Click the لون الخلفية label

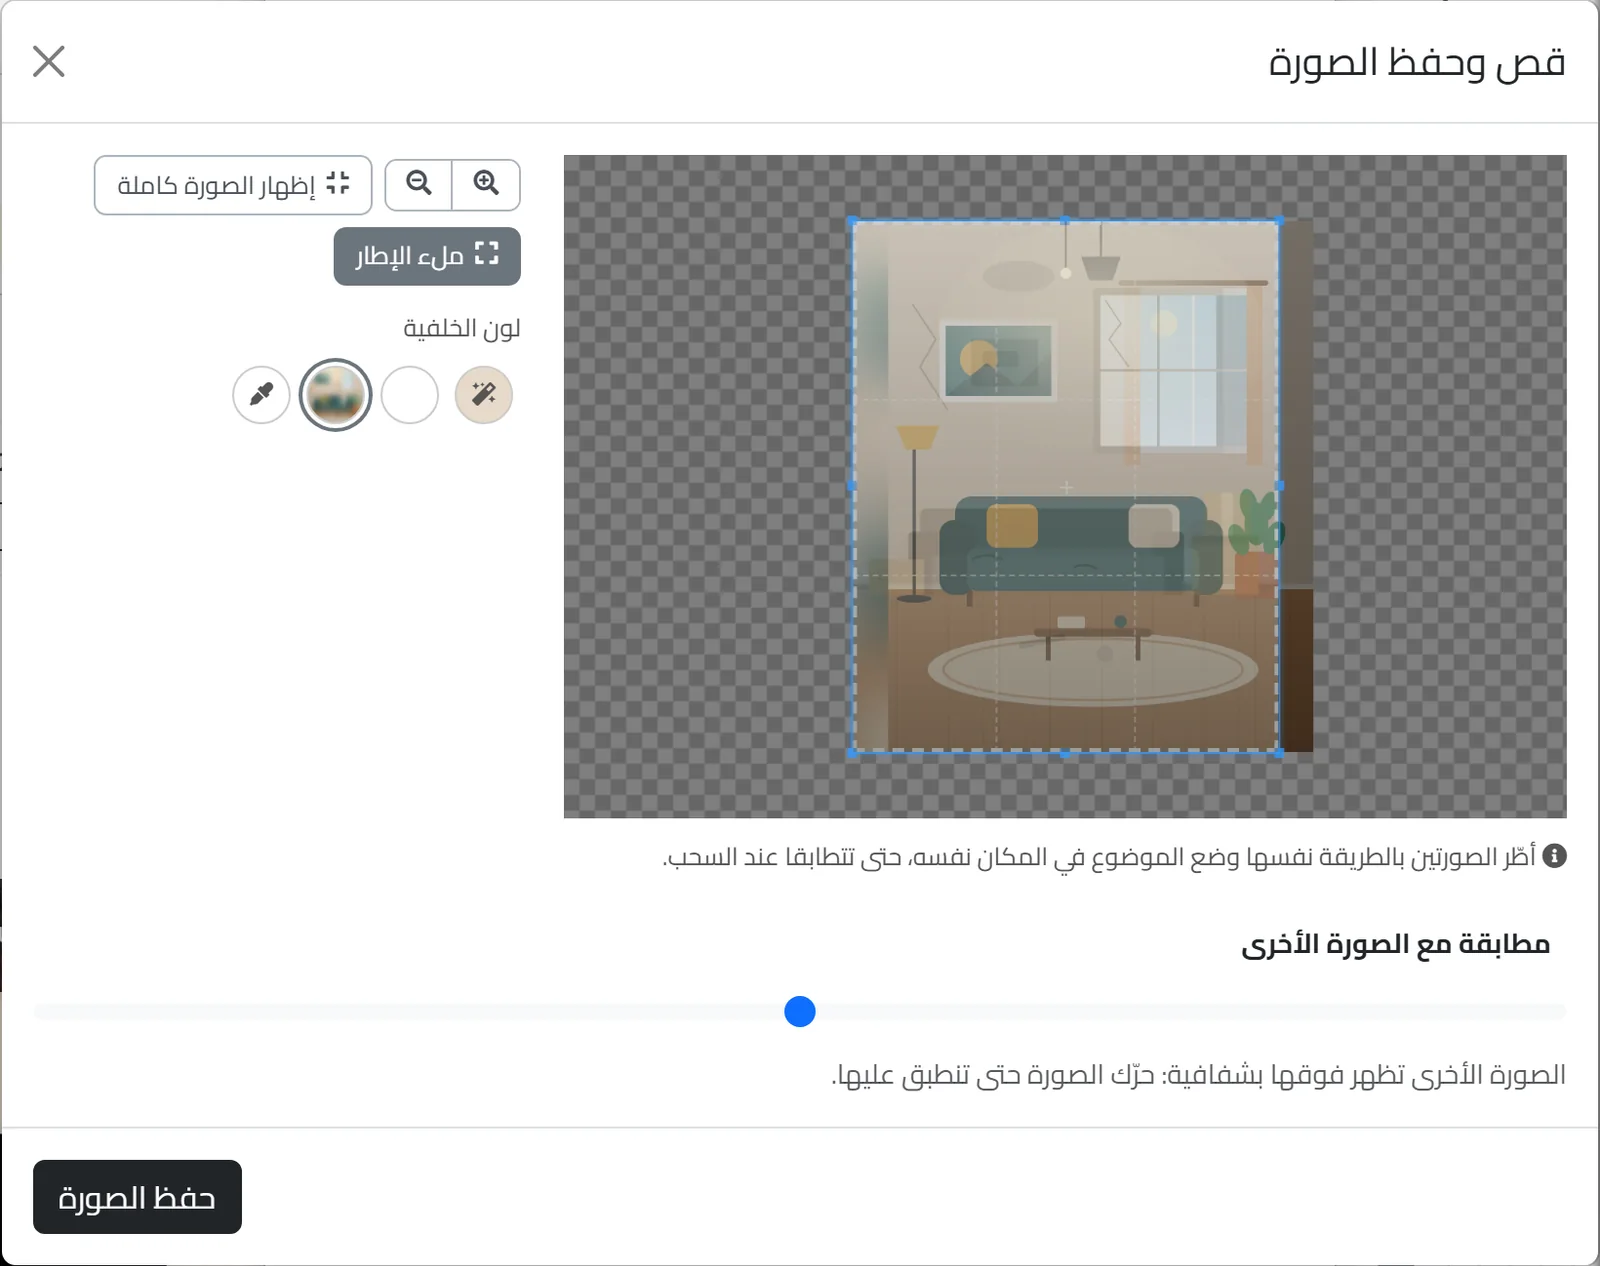(x=462, y=328)
